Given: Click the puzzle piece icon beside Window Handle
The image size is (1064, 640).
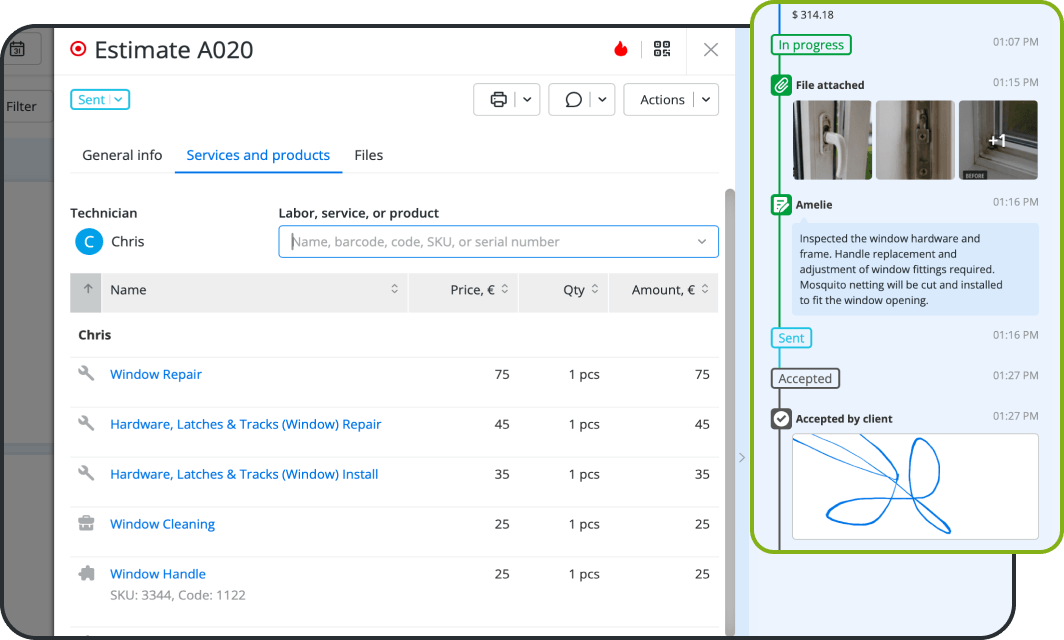Looking at the screenshot, I should coord(86,573).
